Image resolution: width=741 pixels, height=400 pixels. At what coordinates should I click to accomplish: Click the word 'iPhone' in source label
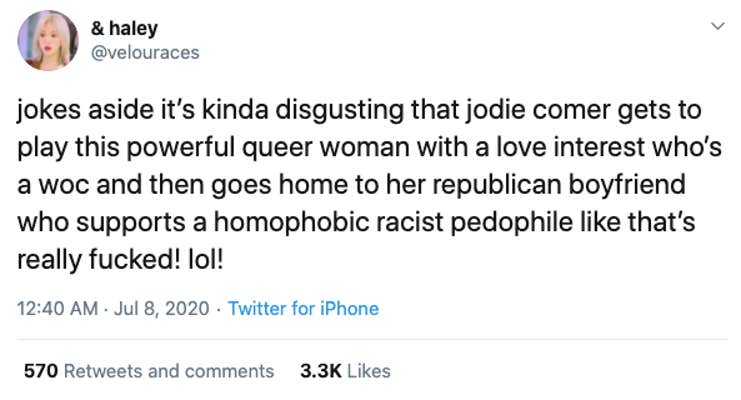click(x=349, y=309)
